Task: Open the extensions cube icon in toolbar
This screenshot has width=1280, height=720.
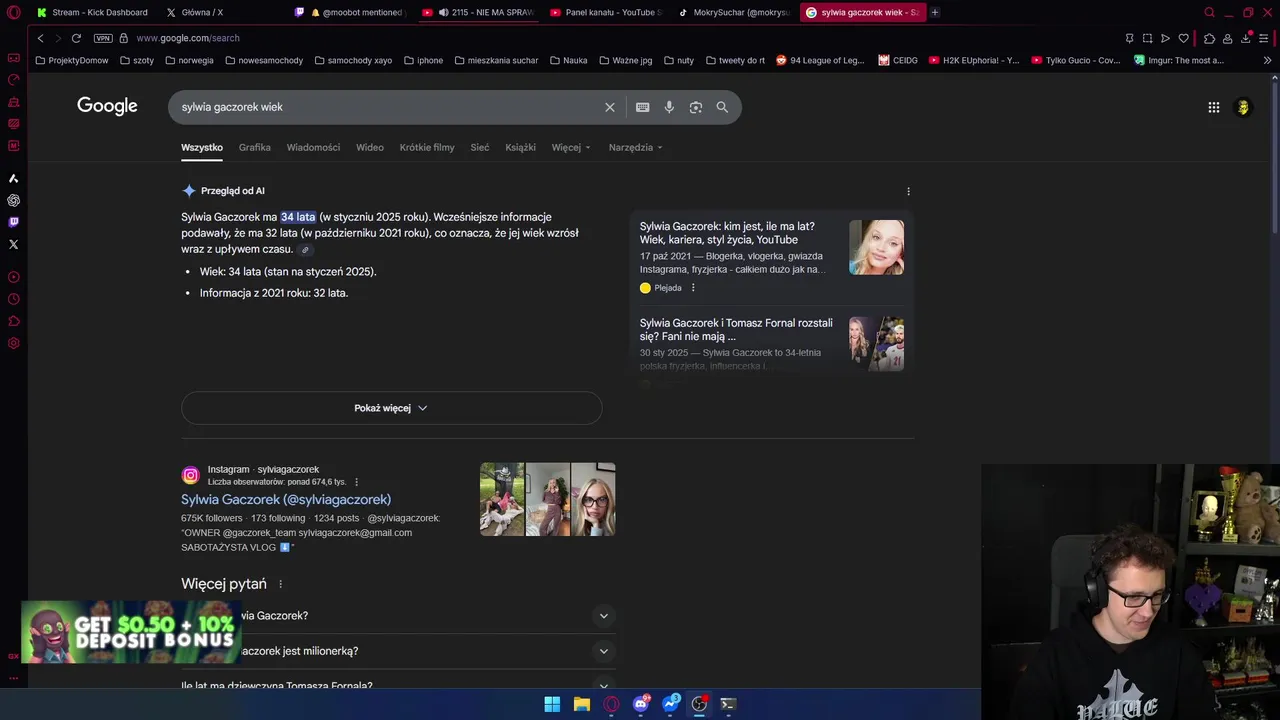Action: [x=1209, y=38]
